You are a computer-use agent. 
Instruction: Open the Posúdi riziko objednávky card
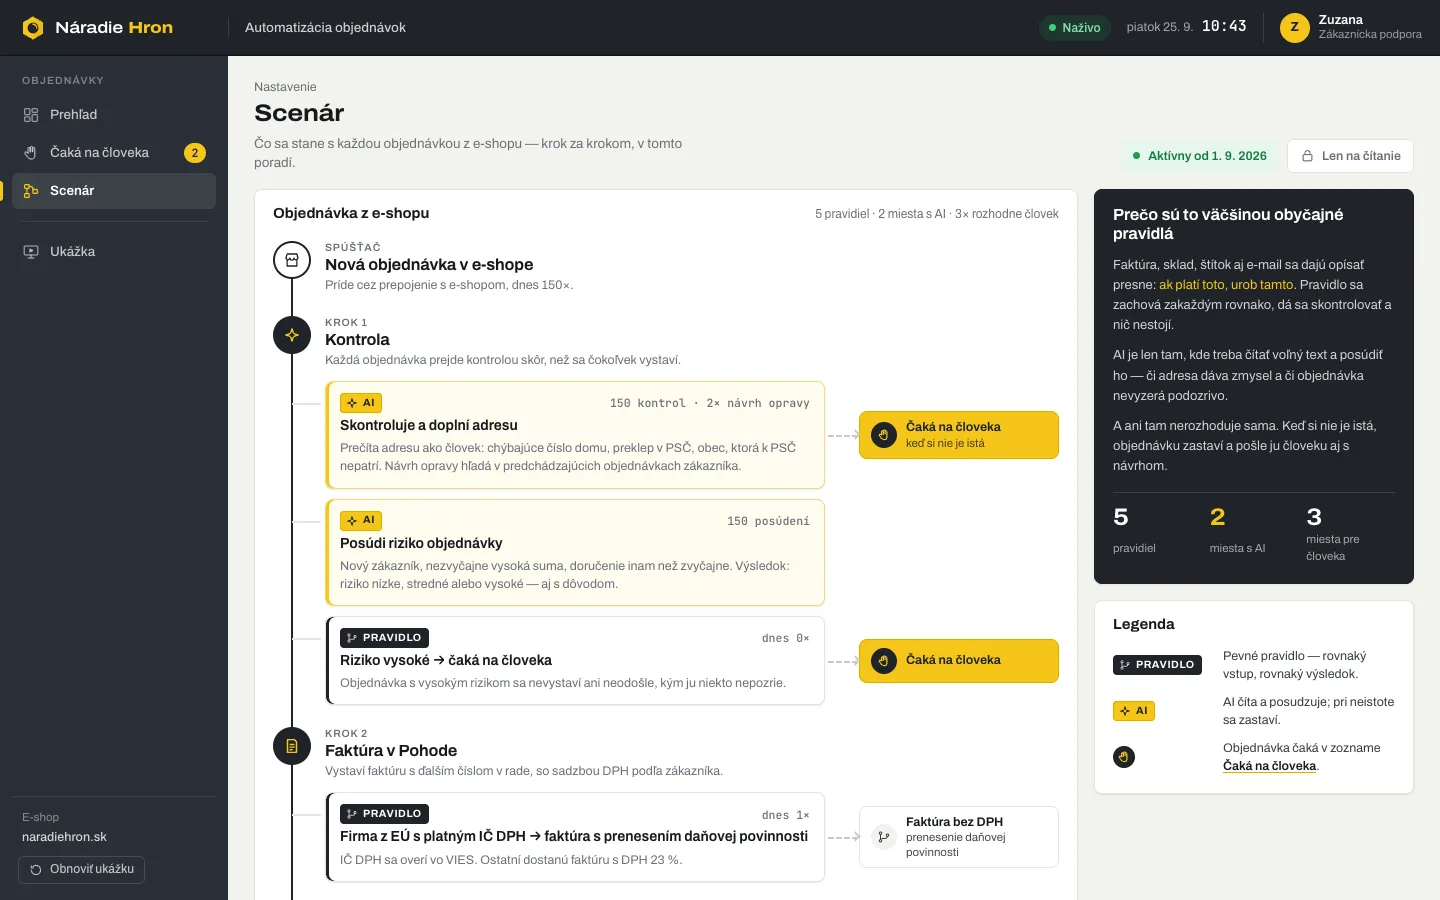pos(575,553)
